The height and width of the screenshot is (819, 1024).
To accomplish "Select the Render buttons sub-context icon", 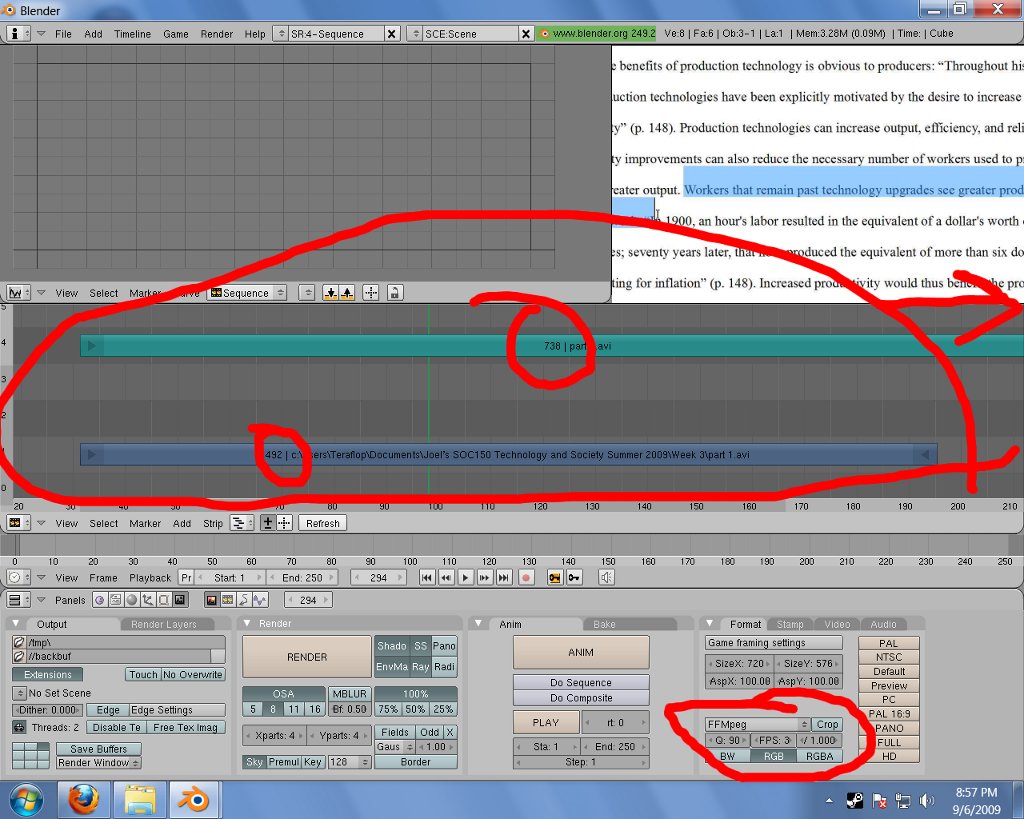I will pyautogui.click(x=212, y=600).
